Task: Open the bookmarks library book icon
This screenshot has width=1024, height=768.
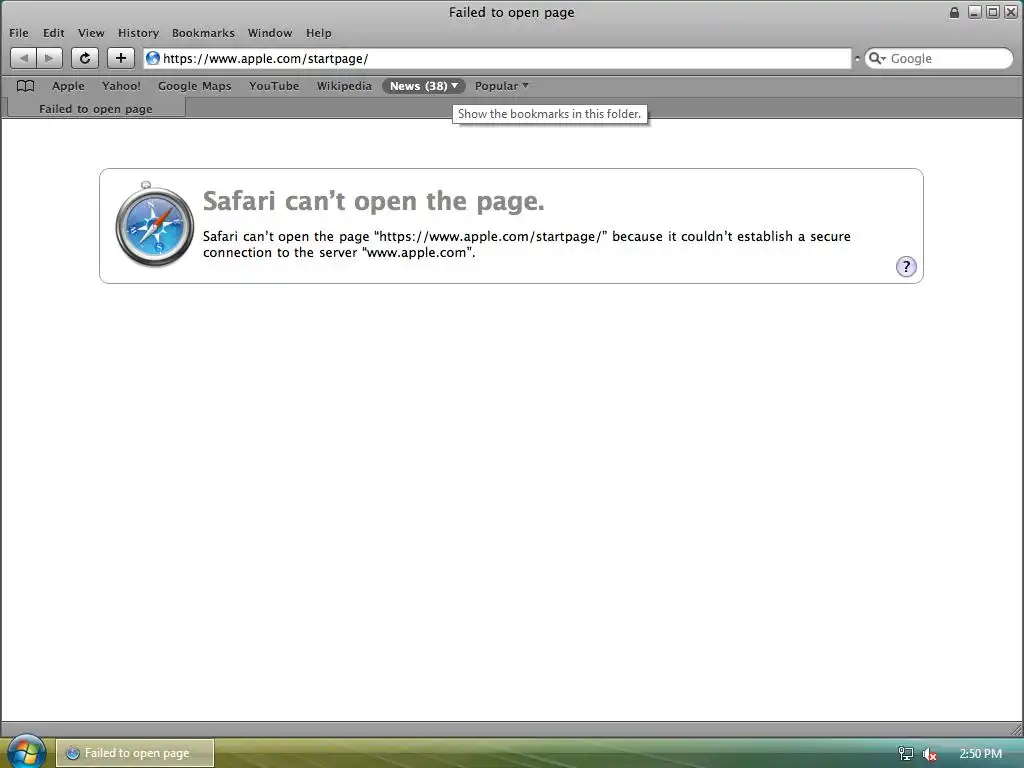Action: (x=25, y=86)
